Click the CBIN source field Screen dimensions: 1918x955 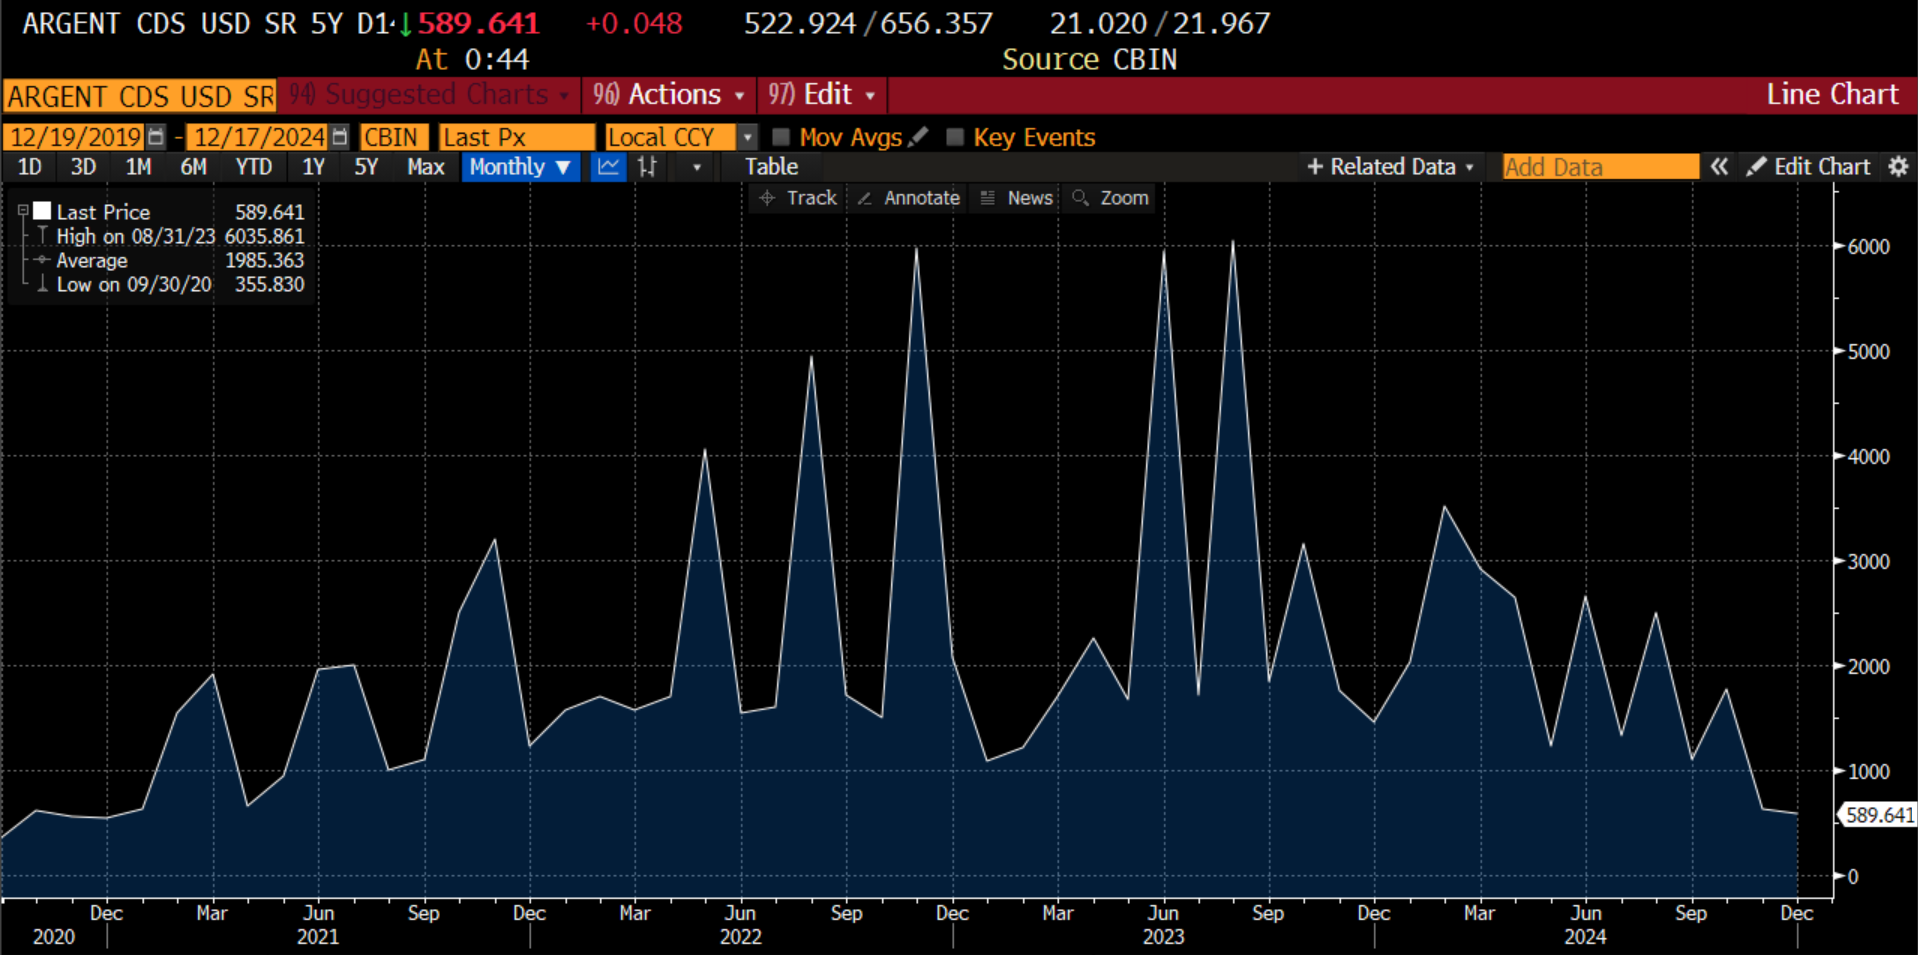[394, 137]
